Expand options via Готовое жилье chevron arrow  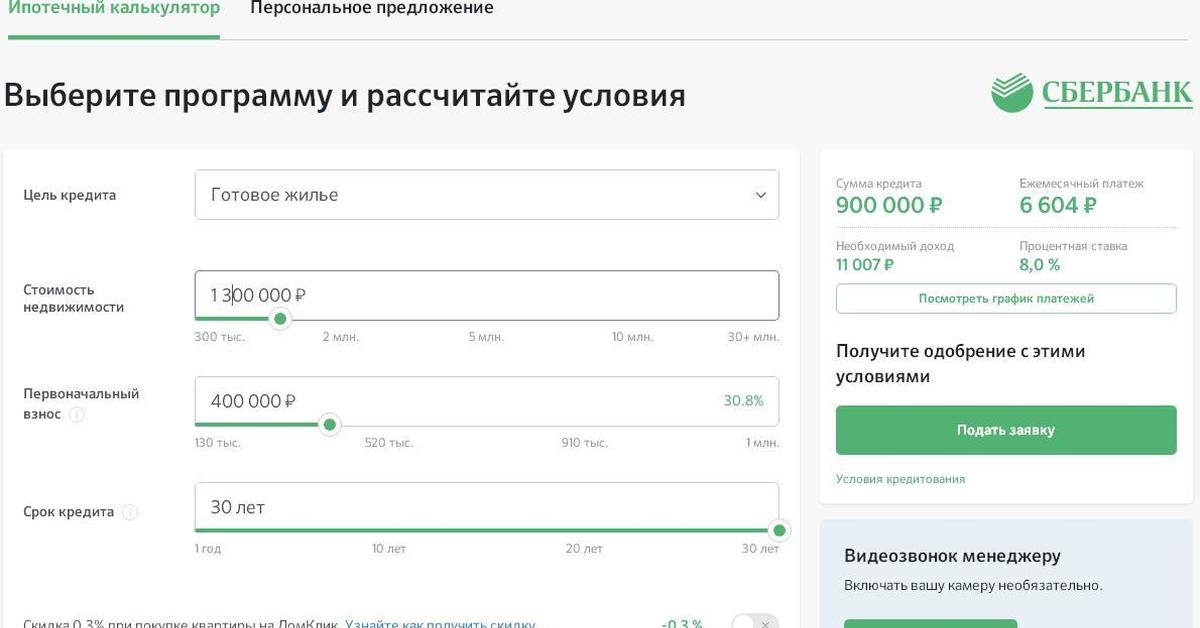[x=760, y=195]
